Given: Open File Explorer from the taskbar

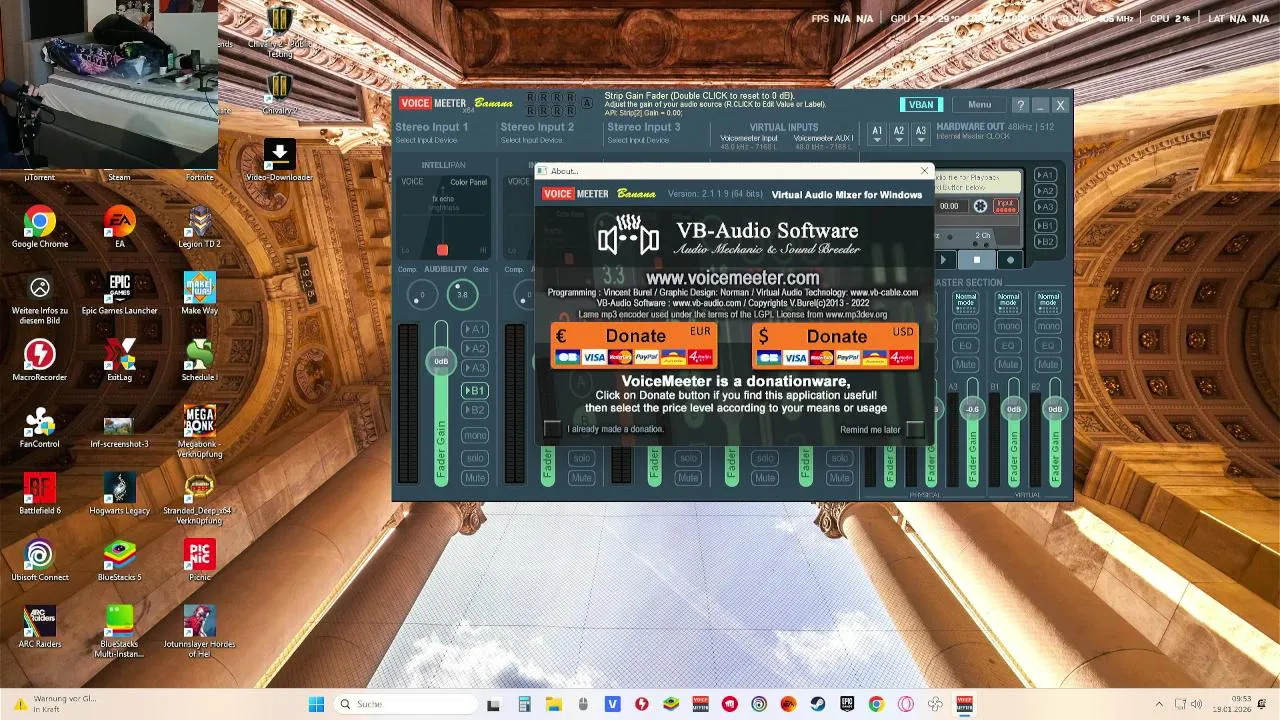Looking at the screenshot, I should [553, 704].
